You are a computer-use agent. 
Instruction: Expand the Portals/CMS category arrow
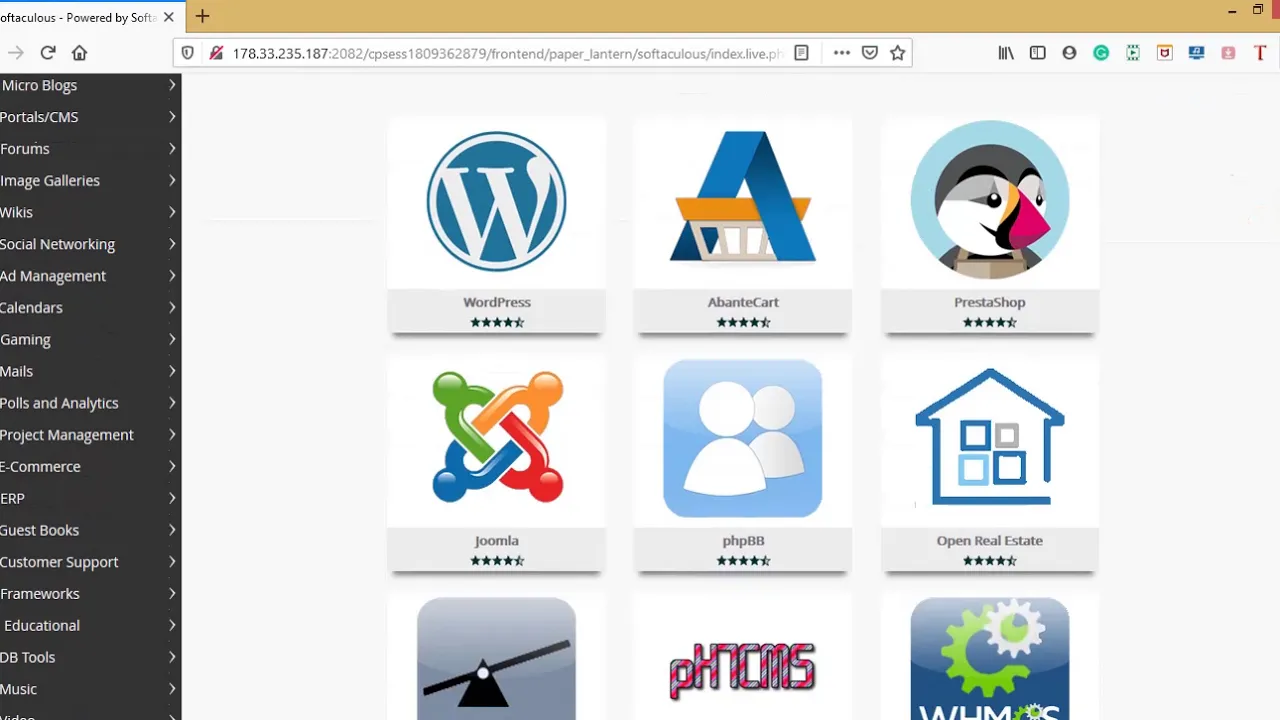pos(172,117)
